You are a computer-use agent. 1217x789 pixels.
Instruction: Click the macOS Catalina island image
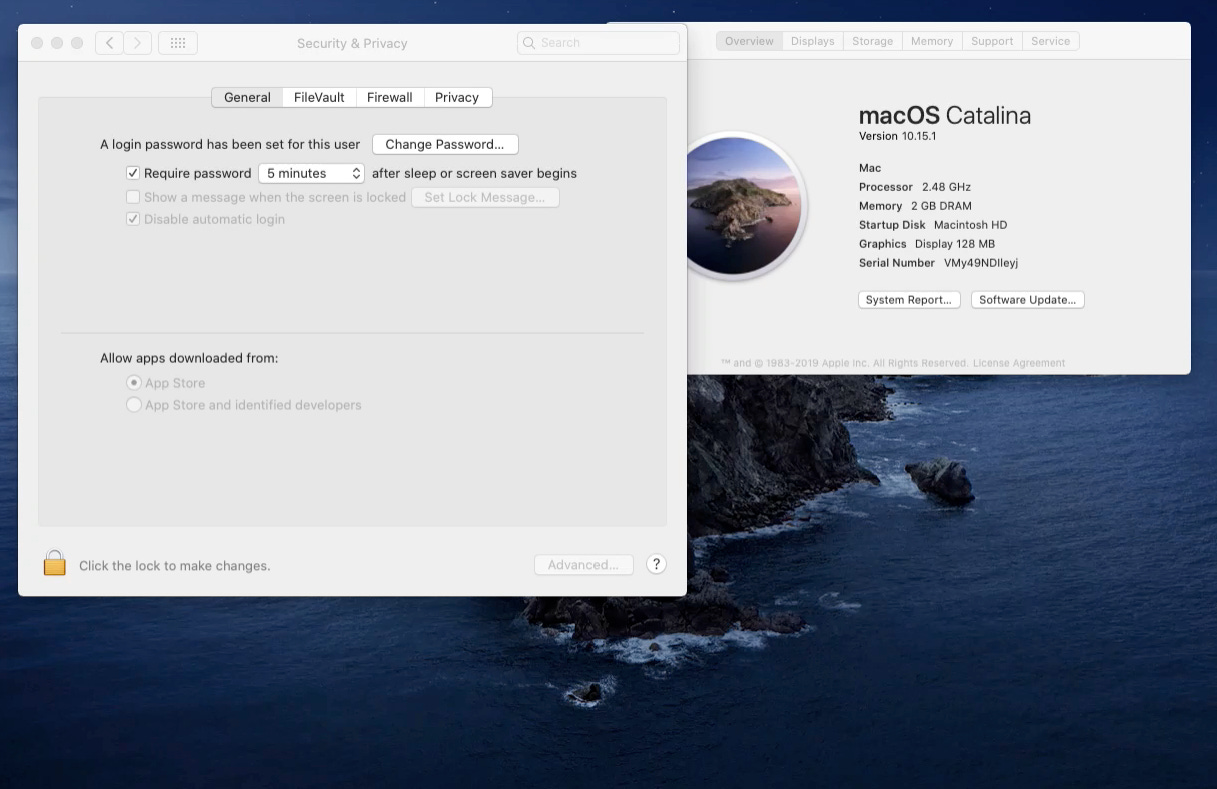745,206
